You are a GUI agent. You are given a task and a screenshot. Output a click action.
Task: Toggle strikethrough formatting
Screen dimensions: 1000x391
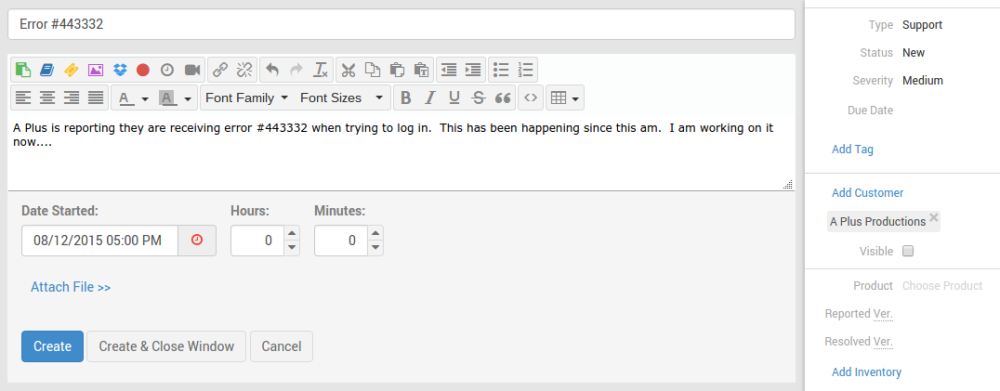click(478, 98)
